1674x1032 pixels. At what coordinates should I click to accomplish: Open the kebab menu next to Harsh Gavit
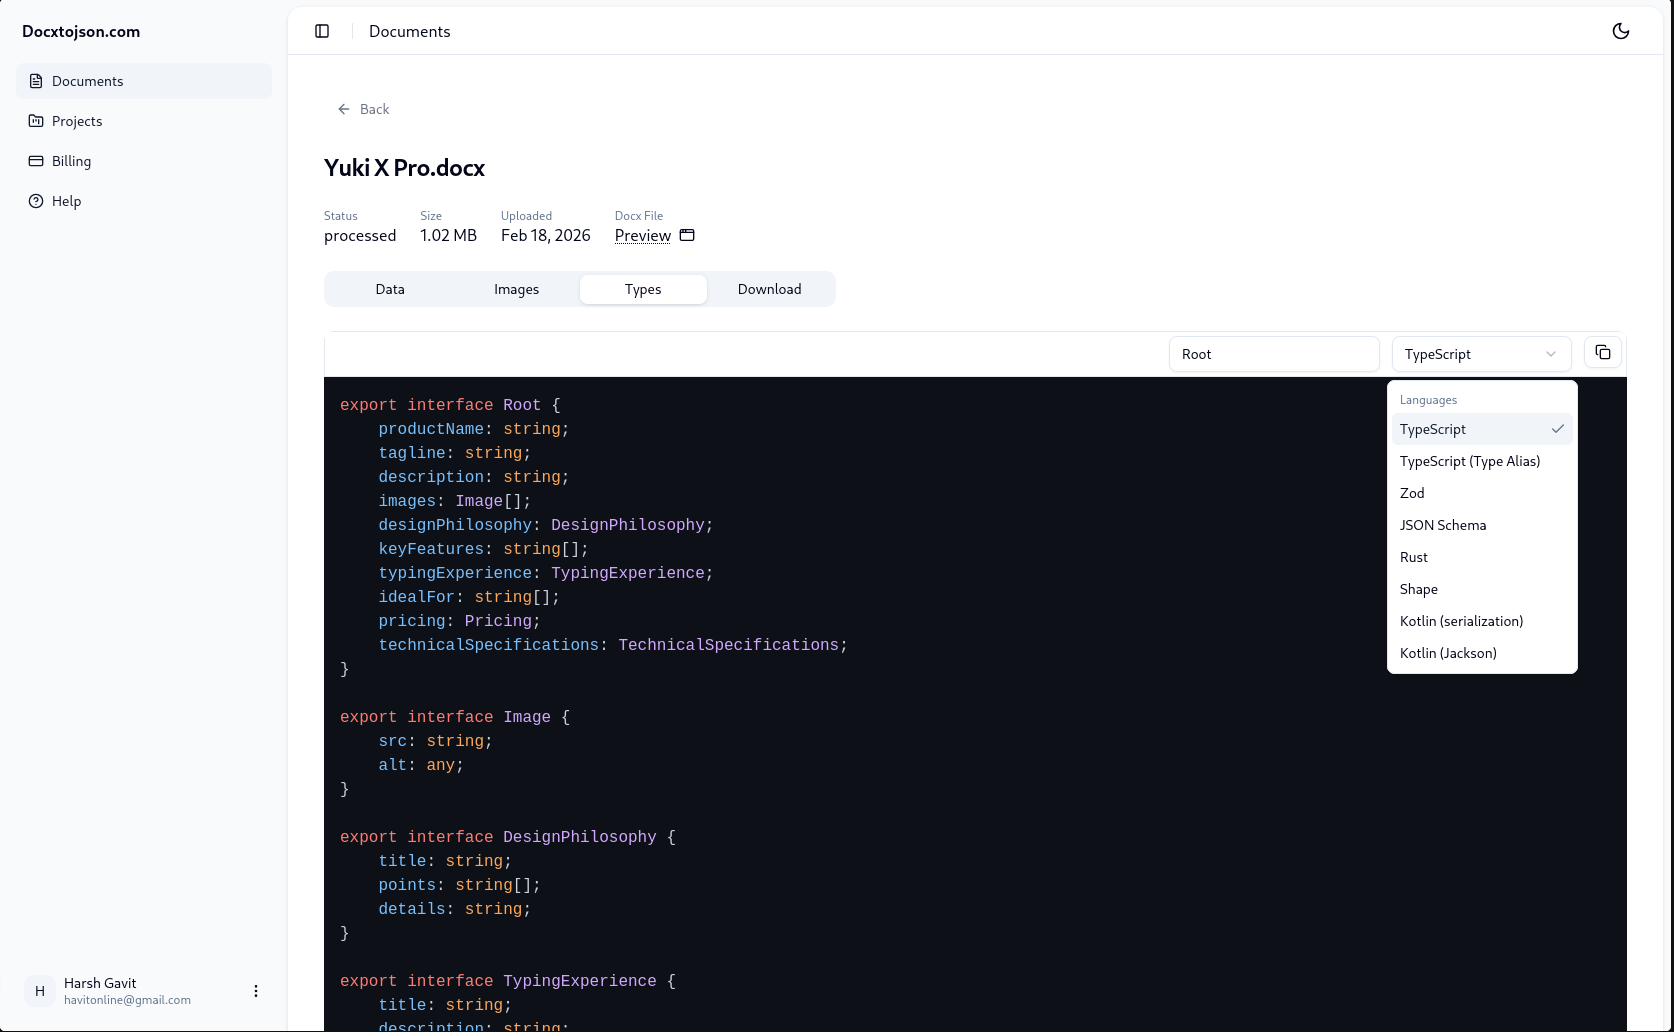pos(256,991)
